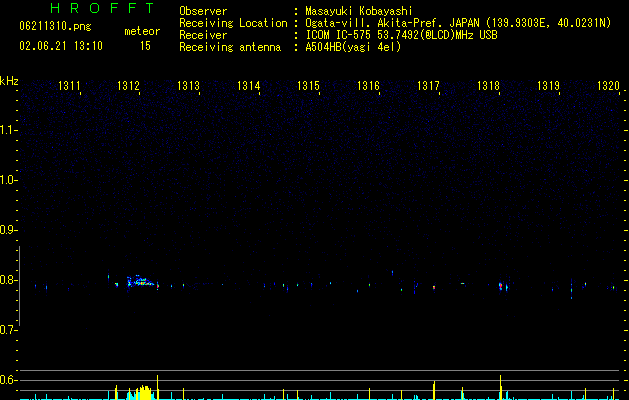Screen dimensions: 629x400
Task: Click the 1318 time axis marker
Action: point(488,85)
